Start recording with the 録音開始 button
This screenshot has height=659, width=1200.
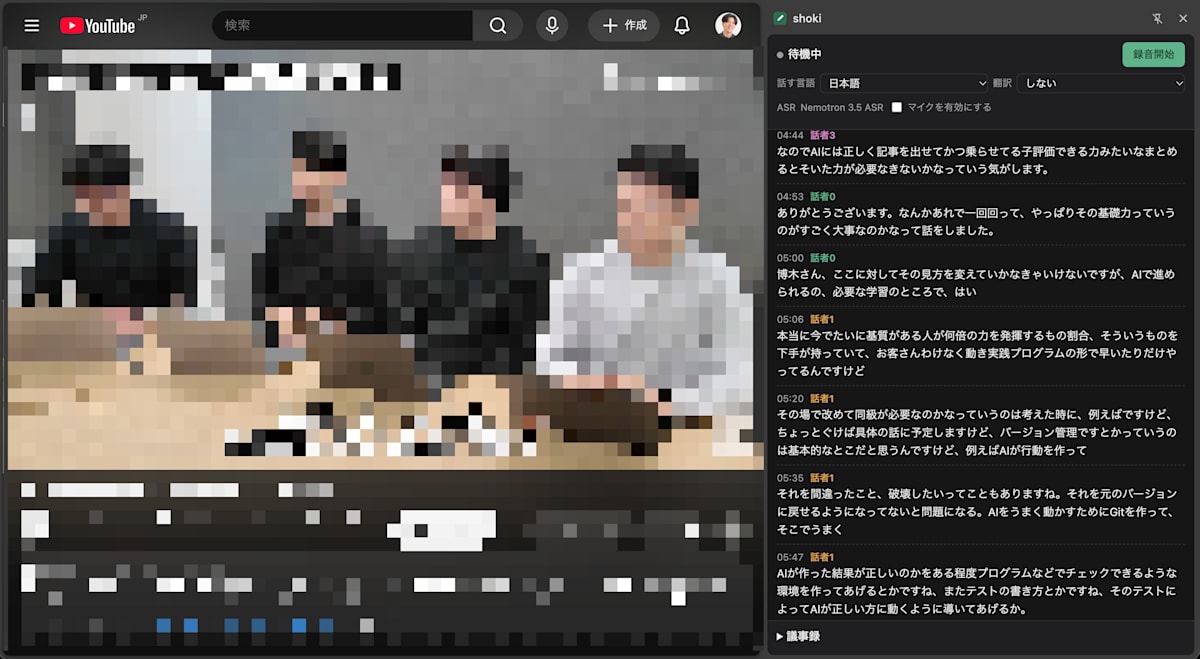(x=1153, y=54)
